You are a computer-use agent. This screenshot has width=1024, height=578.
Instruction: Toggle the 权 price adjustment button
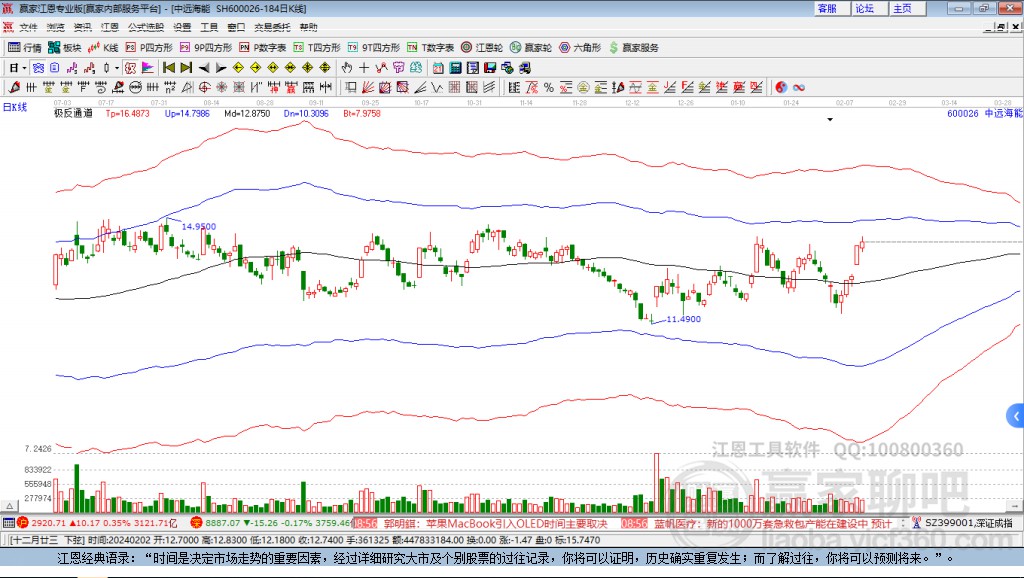point(131,68)
